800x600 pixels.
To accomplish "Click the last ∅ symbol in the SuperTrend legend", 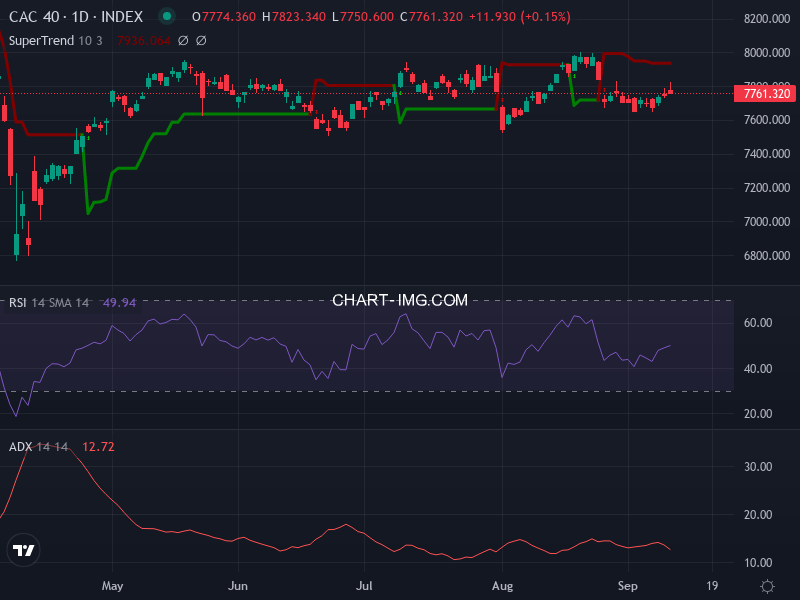I will pos(201,40).
